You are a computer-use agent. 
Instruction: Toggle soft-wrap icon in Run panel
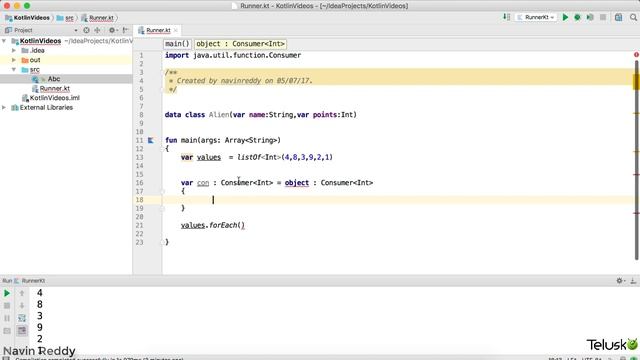(x=22, y=318)
